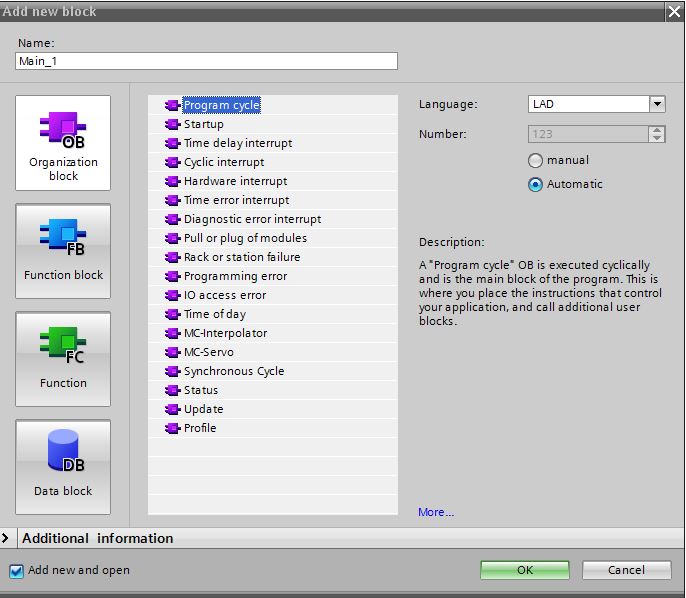Screen dimensions: 686x598
Task: Click the Number input field
Action: [588, 134]
